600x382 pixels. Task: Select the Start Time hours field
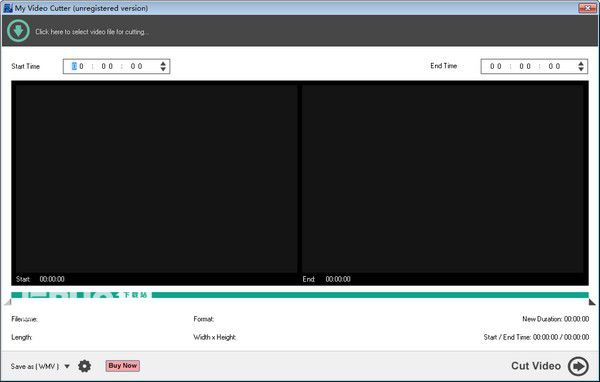(x=78, y=66)
